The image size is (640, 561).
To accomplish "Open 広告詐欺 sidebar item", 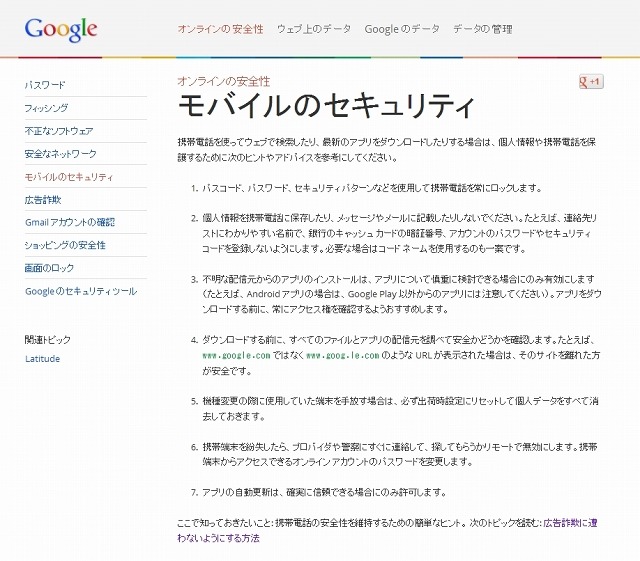I will [x=43, y=200].
